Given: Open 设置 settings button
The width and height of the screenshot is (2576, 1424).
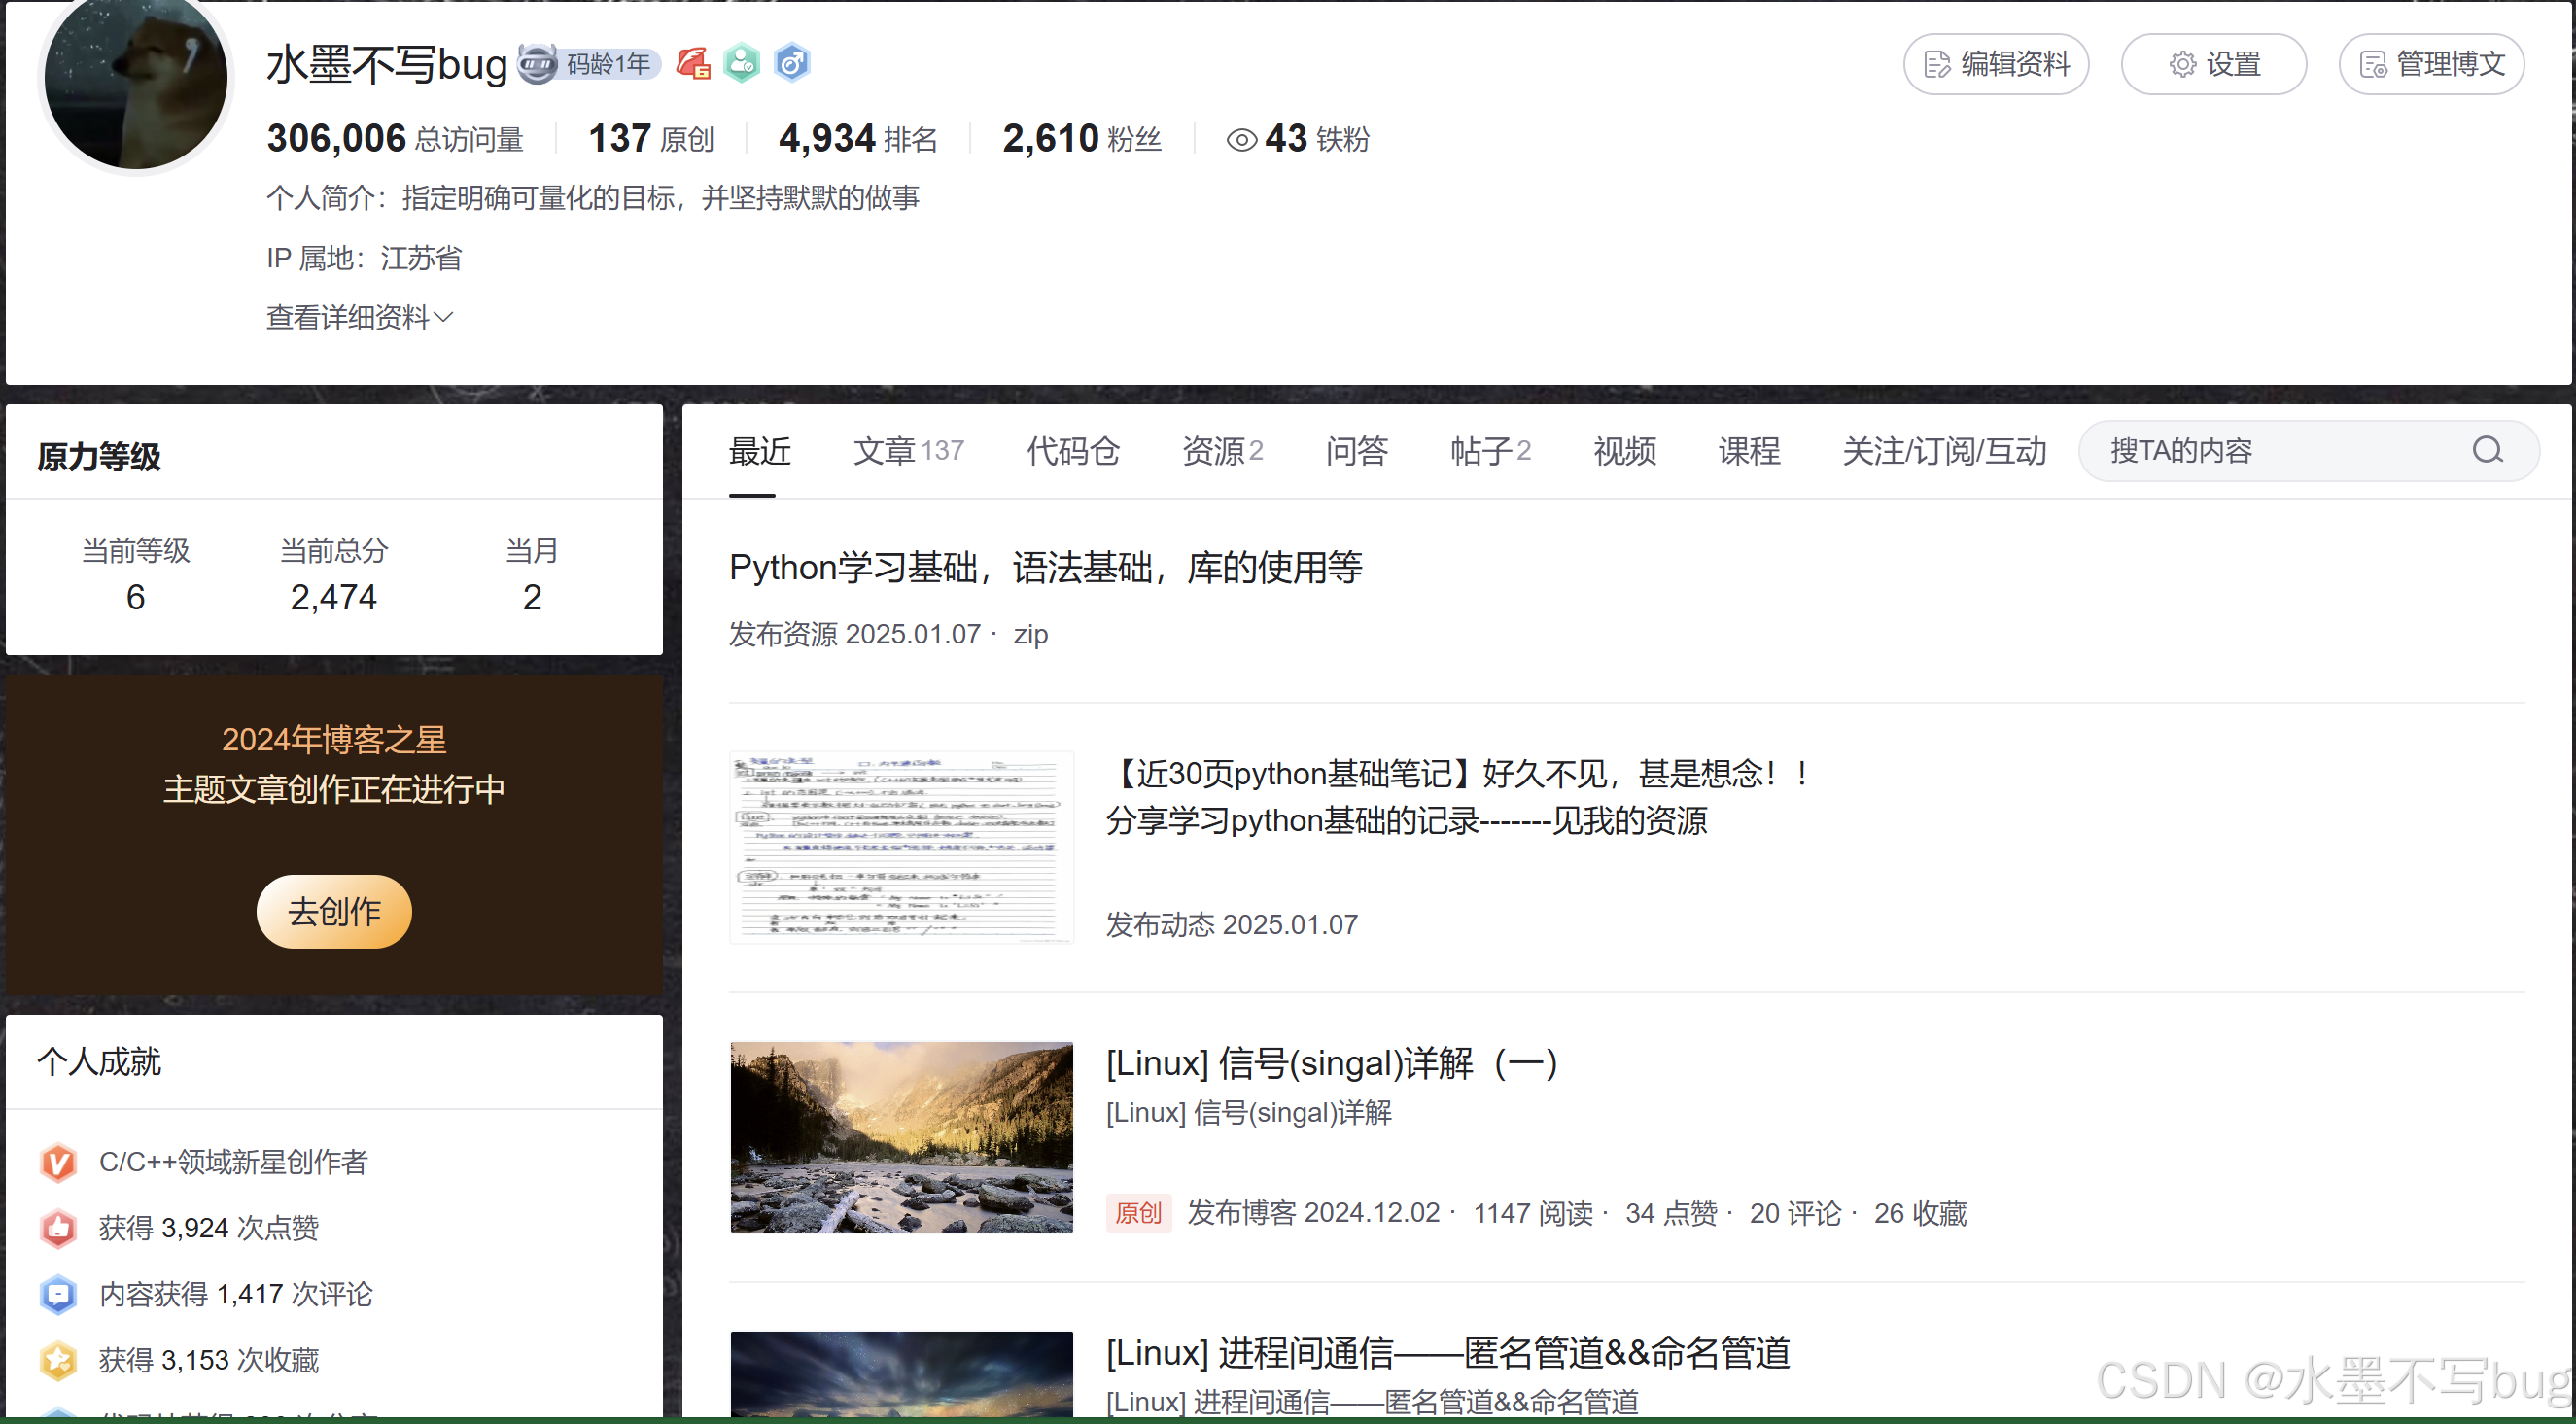Looking at the screenshot, I should [x=2213, y=64].
